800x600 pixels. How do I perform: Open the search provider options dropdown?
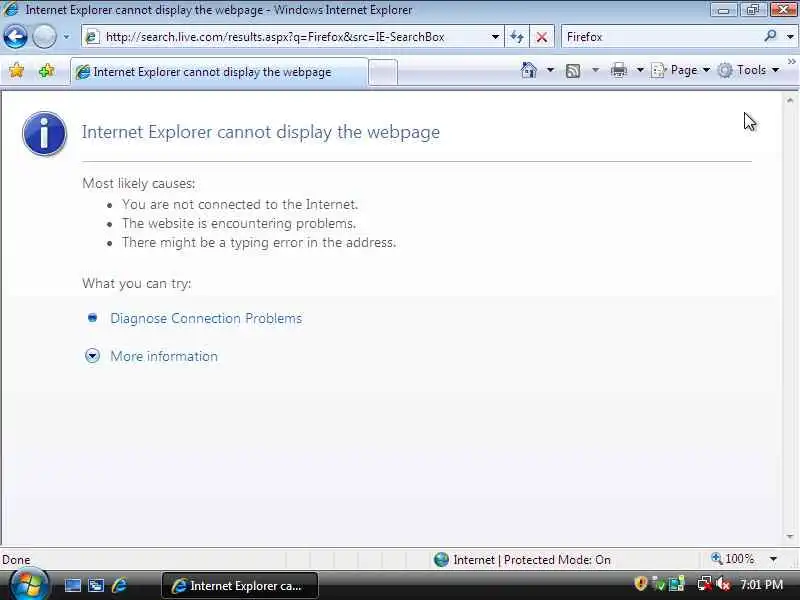point(790,37)
